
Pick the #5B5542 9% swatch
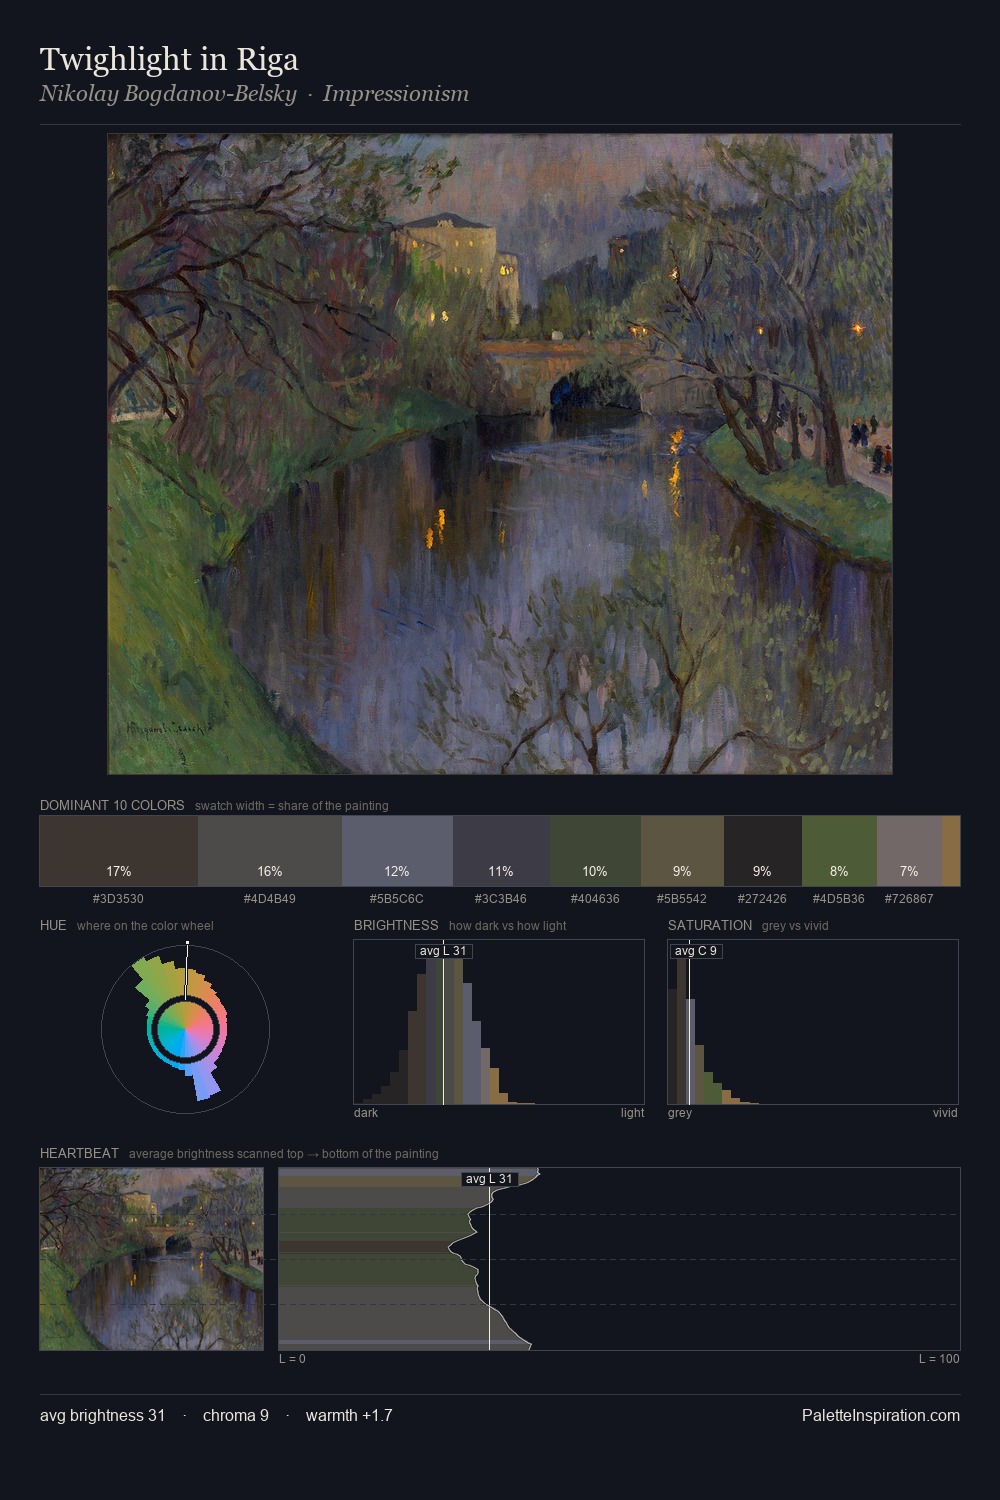click(682, 851)
